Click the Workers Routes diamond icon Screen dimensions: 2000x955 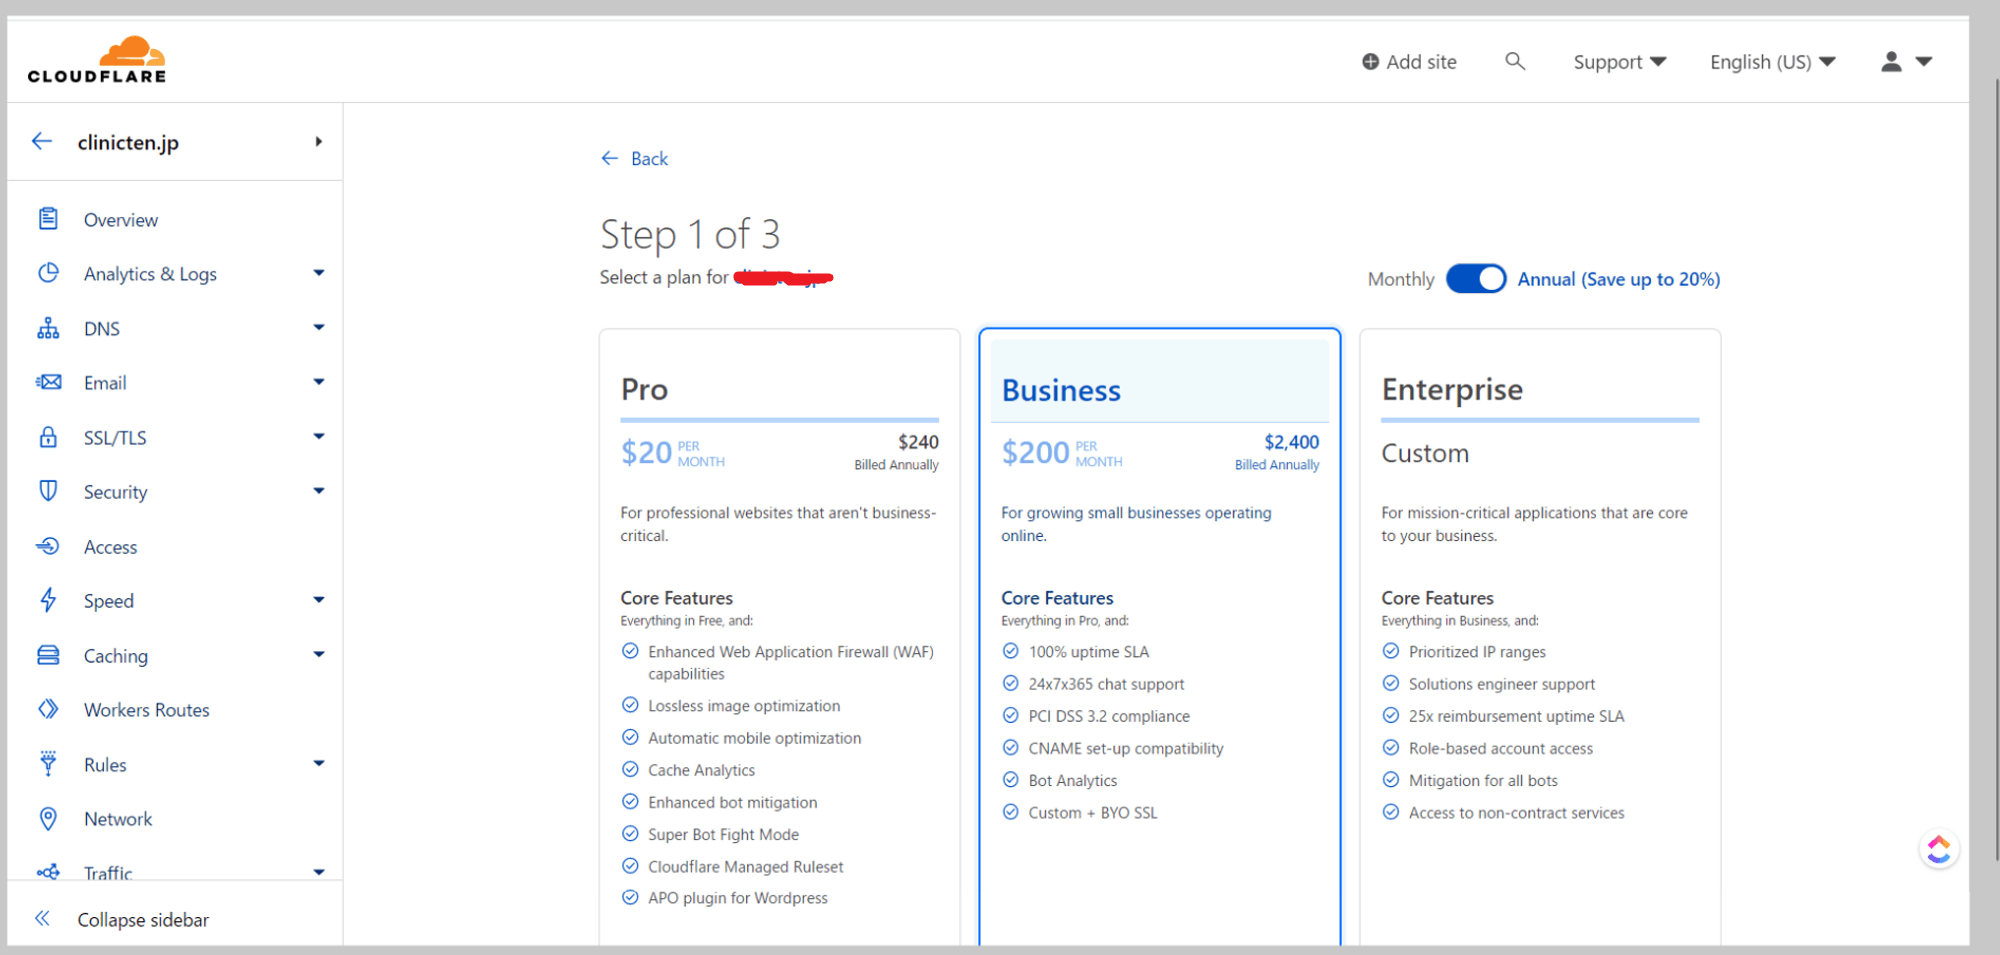pyautogui.click(x=48, y=709)
